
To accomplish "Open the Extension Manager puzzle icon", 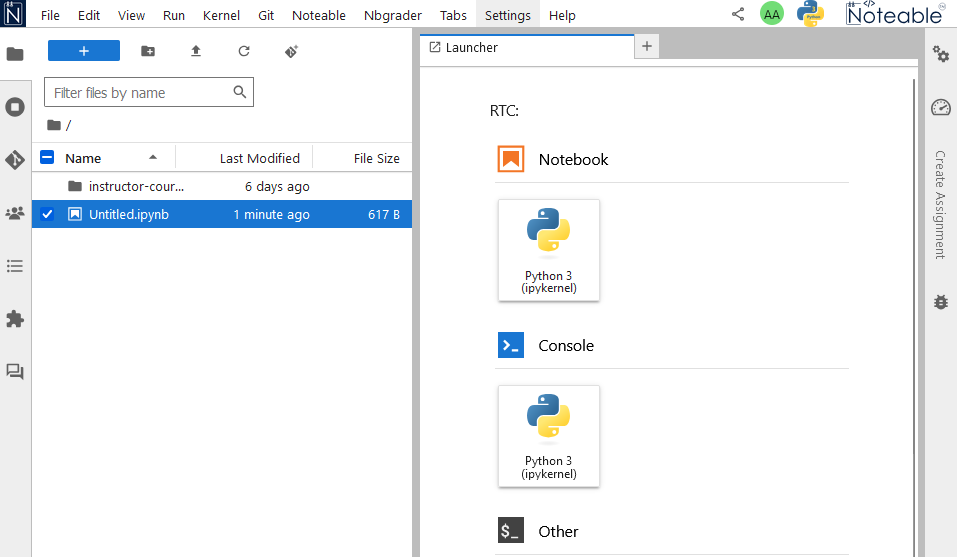I will [x=15, y=319].
